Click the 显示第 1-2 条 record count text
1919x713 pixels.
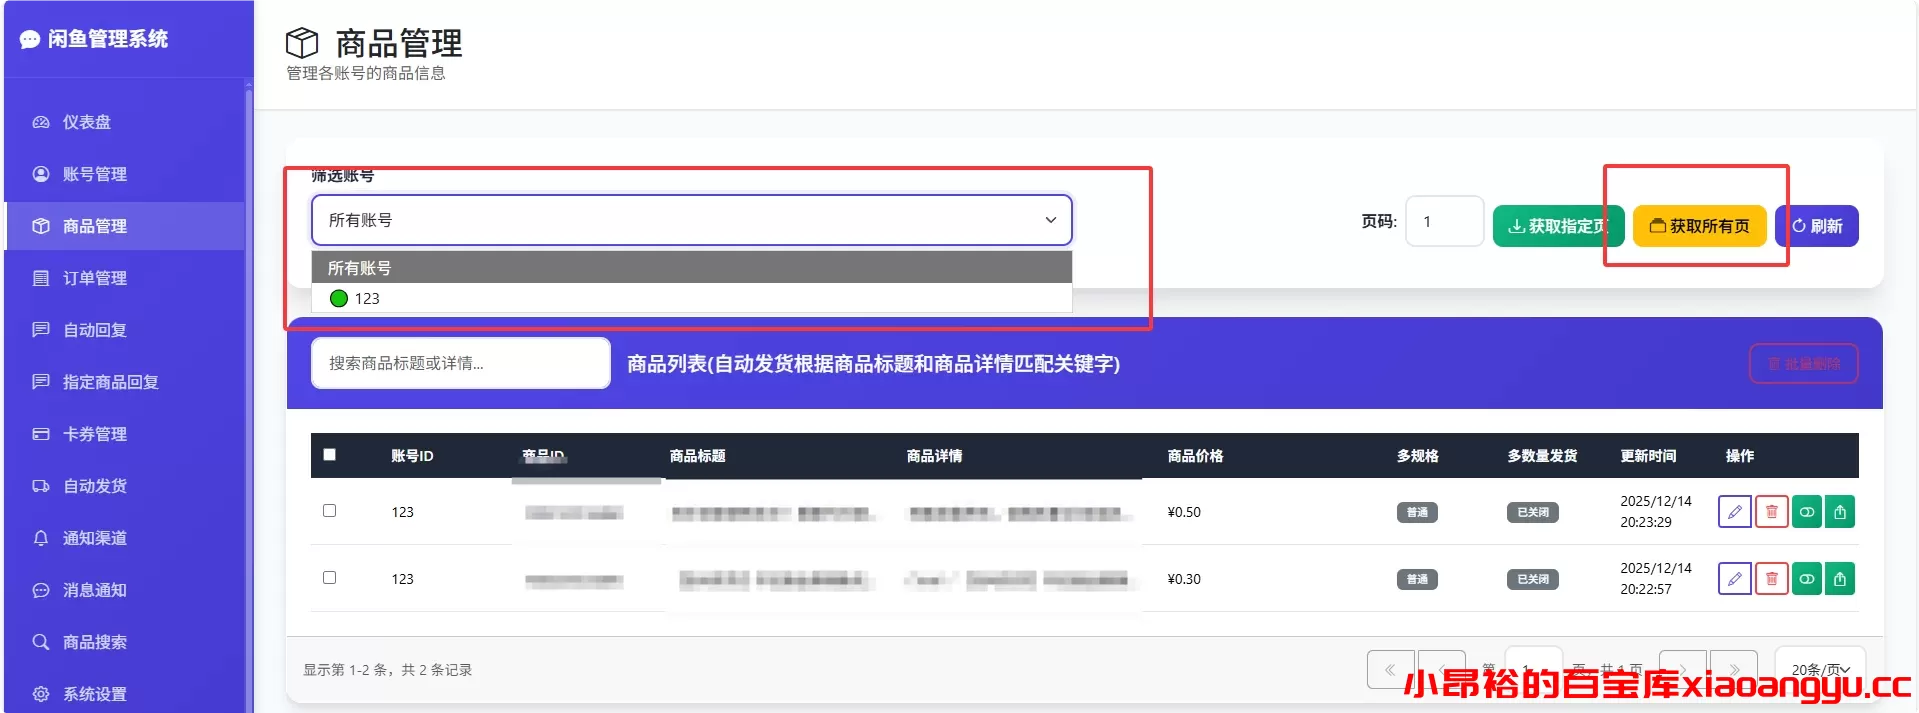388,670
